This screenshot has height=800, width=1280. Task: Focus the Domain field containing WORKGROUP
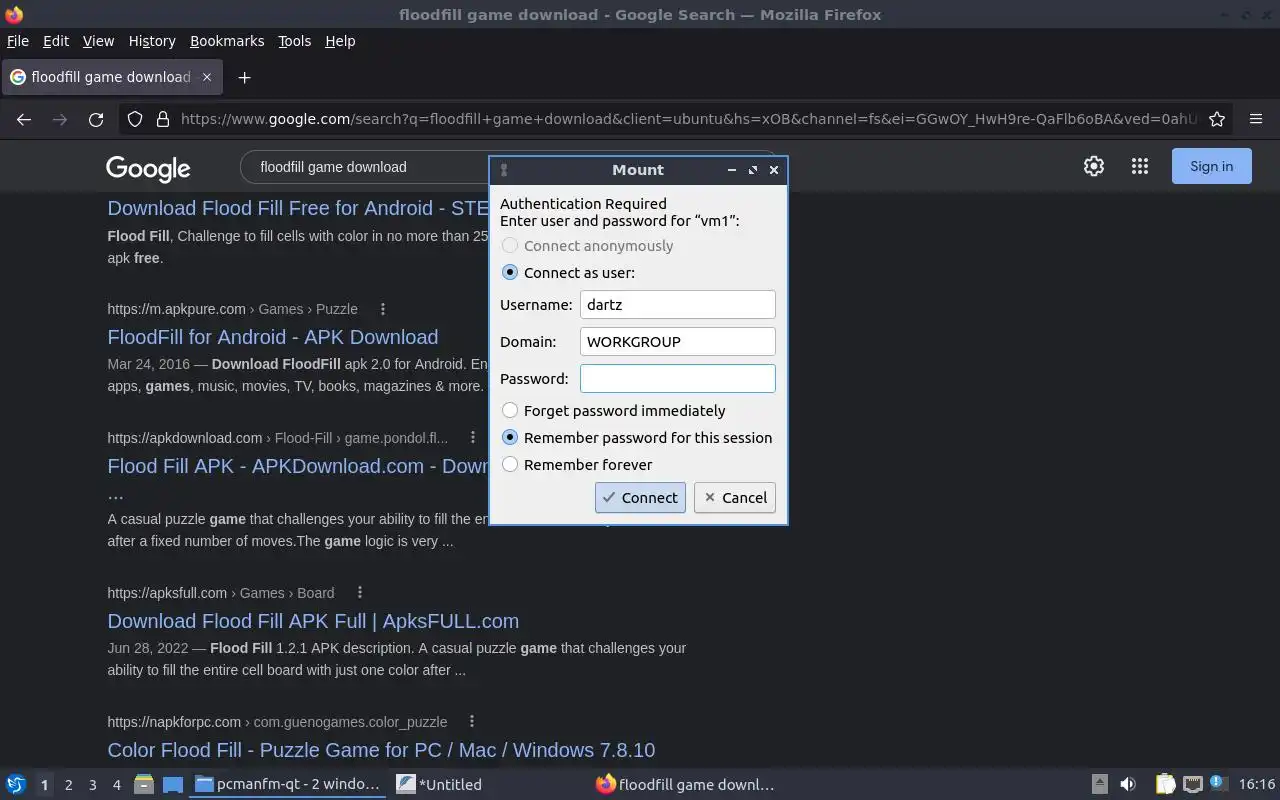(x=678, y=342)
